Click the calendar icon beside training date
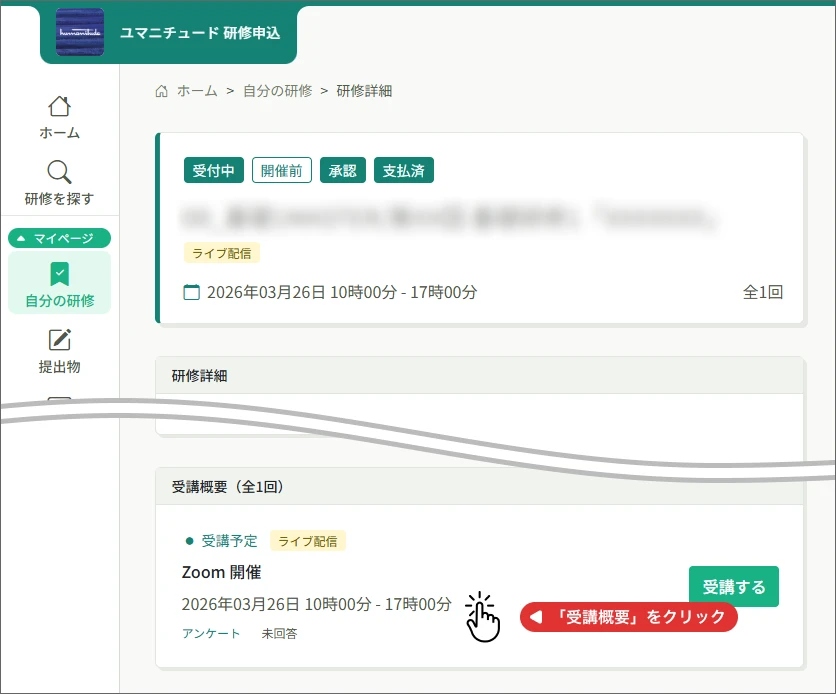Screen dimensions: 836x694 192,293
